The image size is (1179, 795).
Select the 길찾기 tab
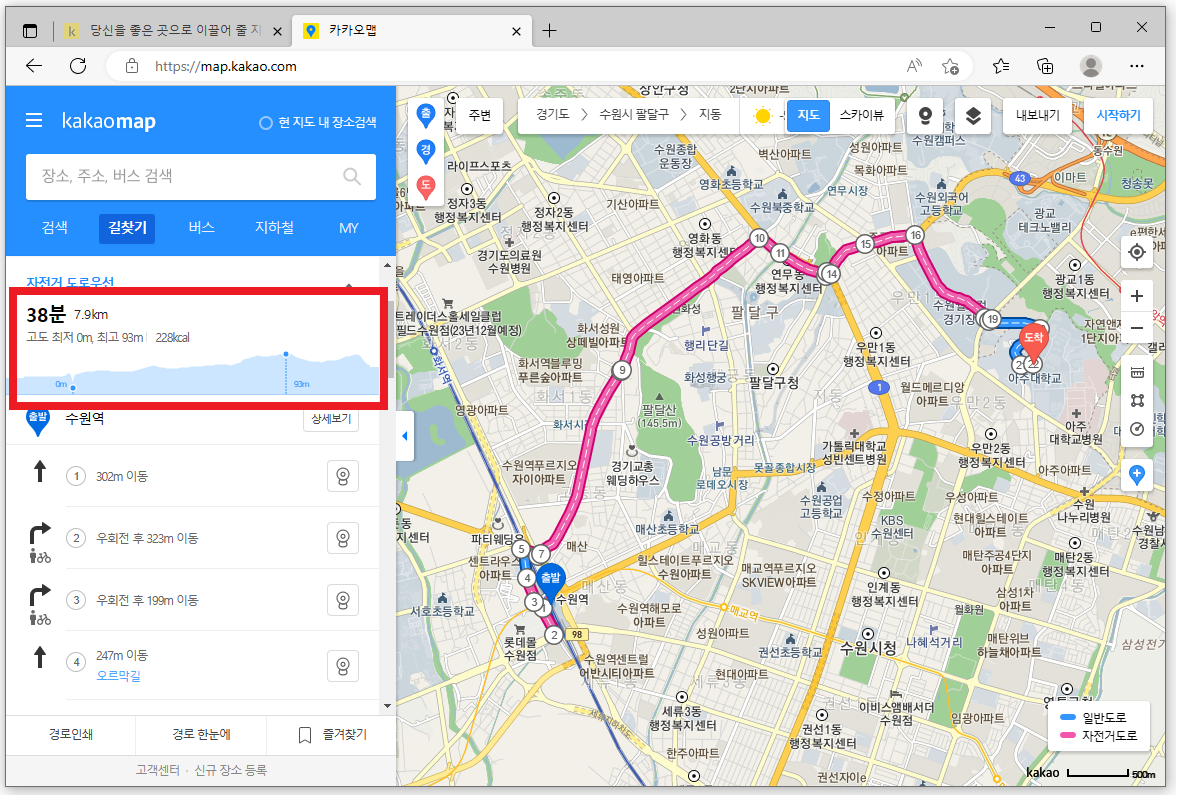(127, 228)
